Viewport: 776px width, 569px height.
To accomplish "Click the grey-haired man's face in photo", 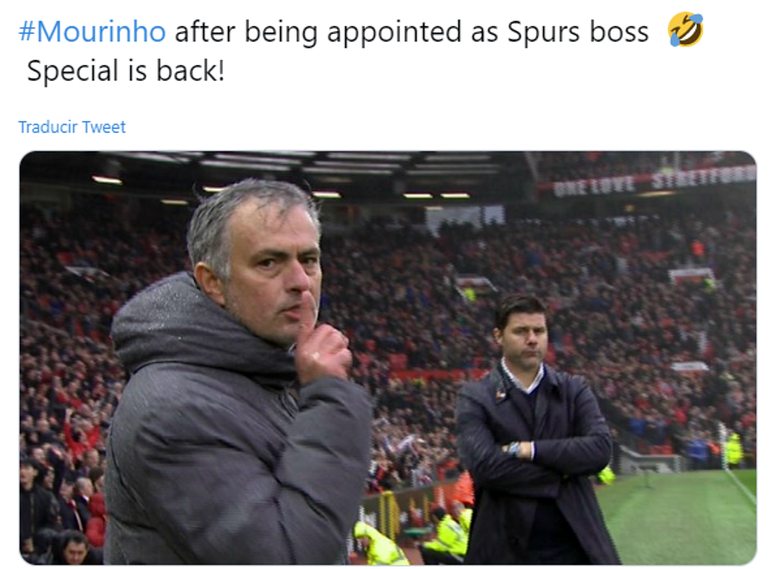I will 275,277.
